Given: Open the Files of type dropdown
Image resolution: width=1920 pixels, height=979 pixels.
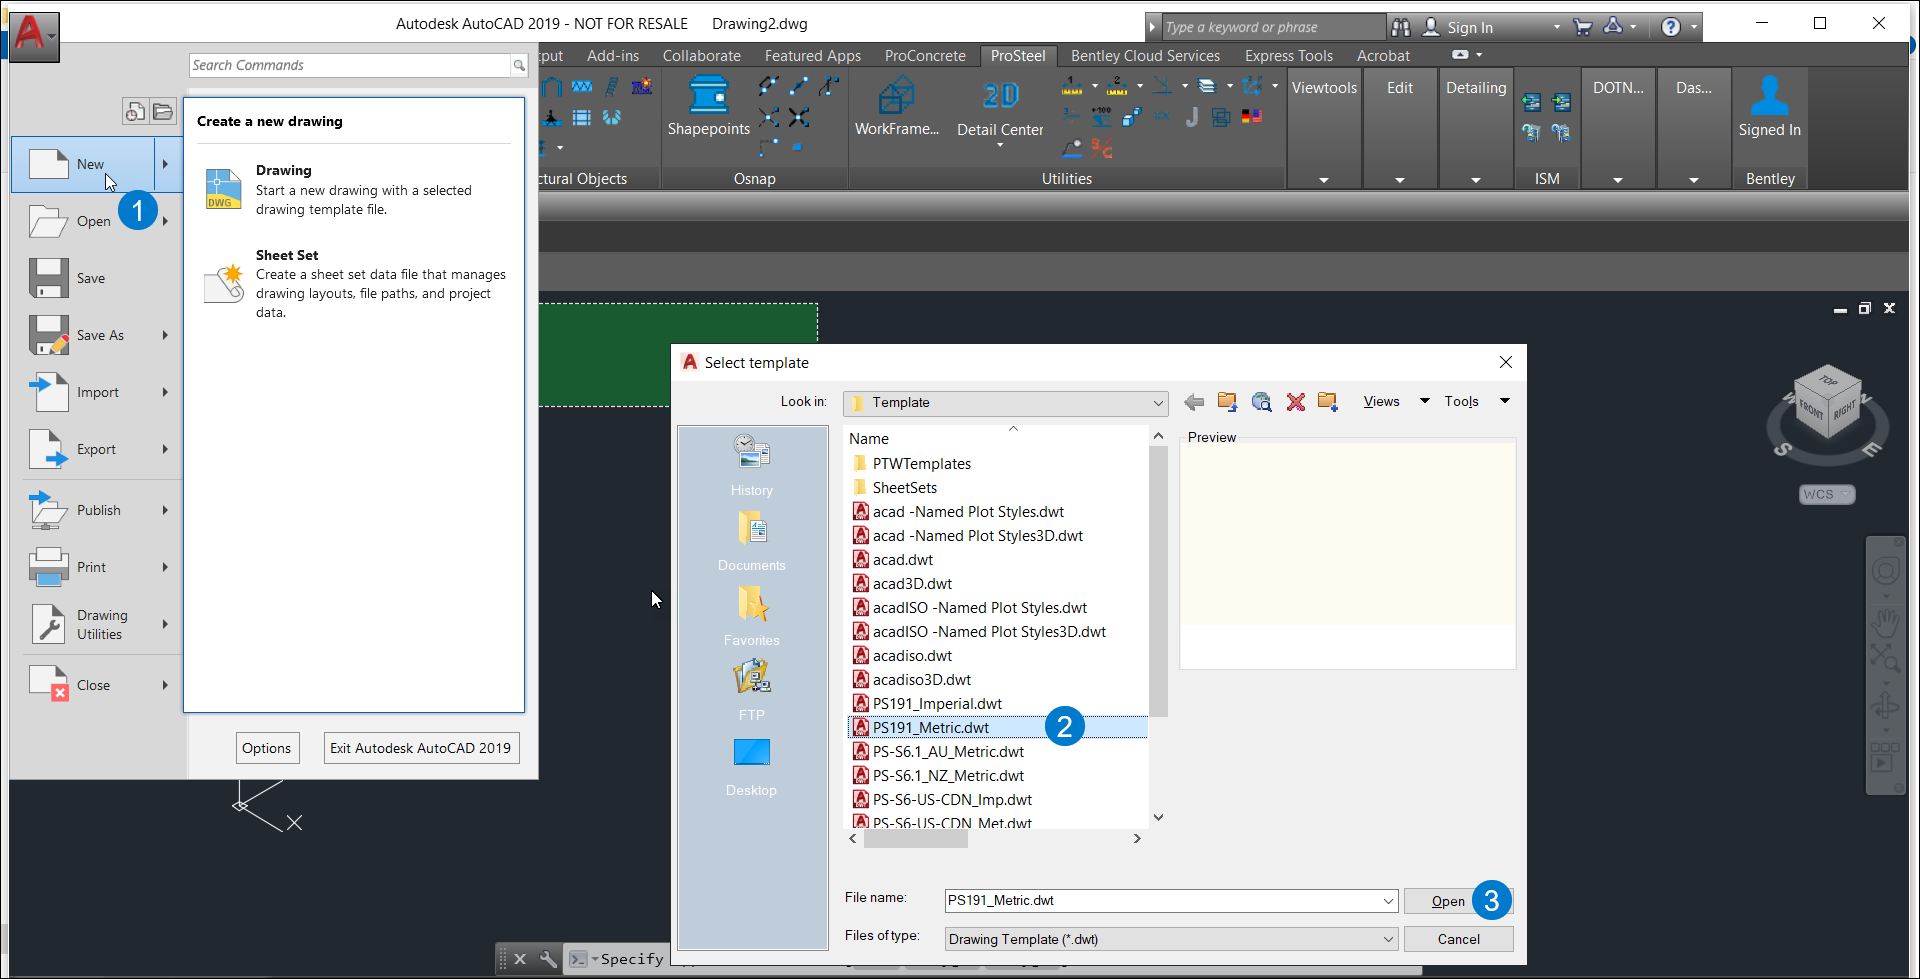Looking at the screenshot, I should pyautogui.click(x=1171, y=939).
